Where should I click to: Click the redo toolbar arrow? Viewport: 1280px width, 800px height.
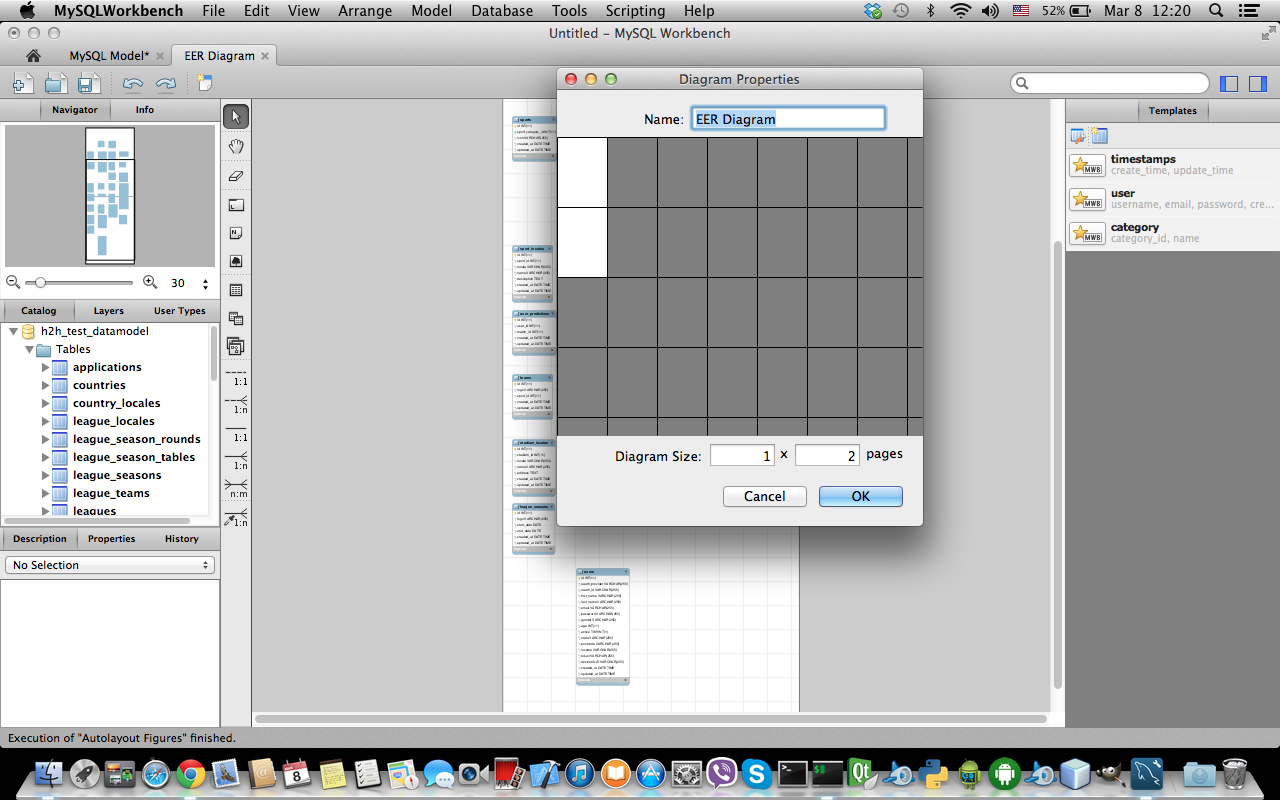[166, 84]
